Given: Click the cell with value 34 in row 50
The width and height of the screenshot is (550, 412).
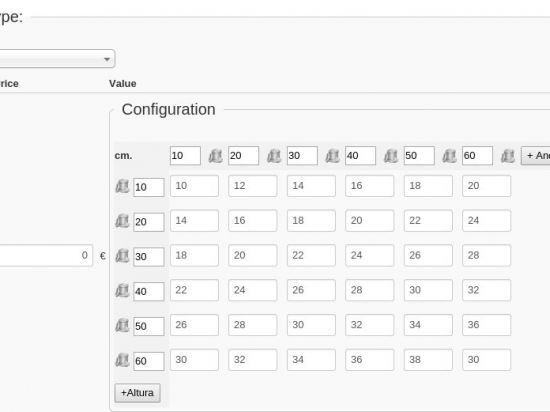Looking at the screenshot, I should pyautogui.click(x=428, y=325).
